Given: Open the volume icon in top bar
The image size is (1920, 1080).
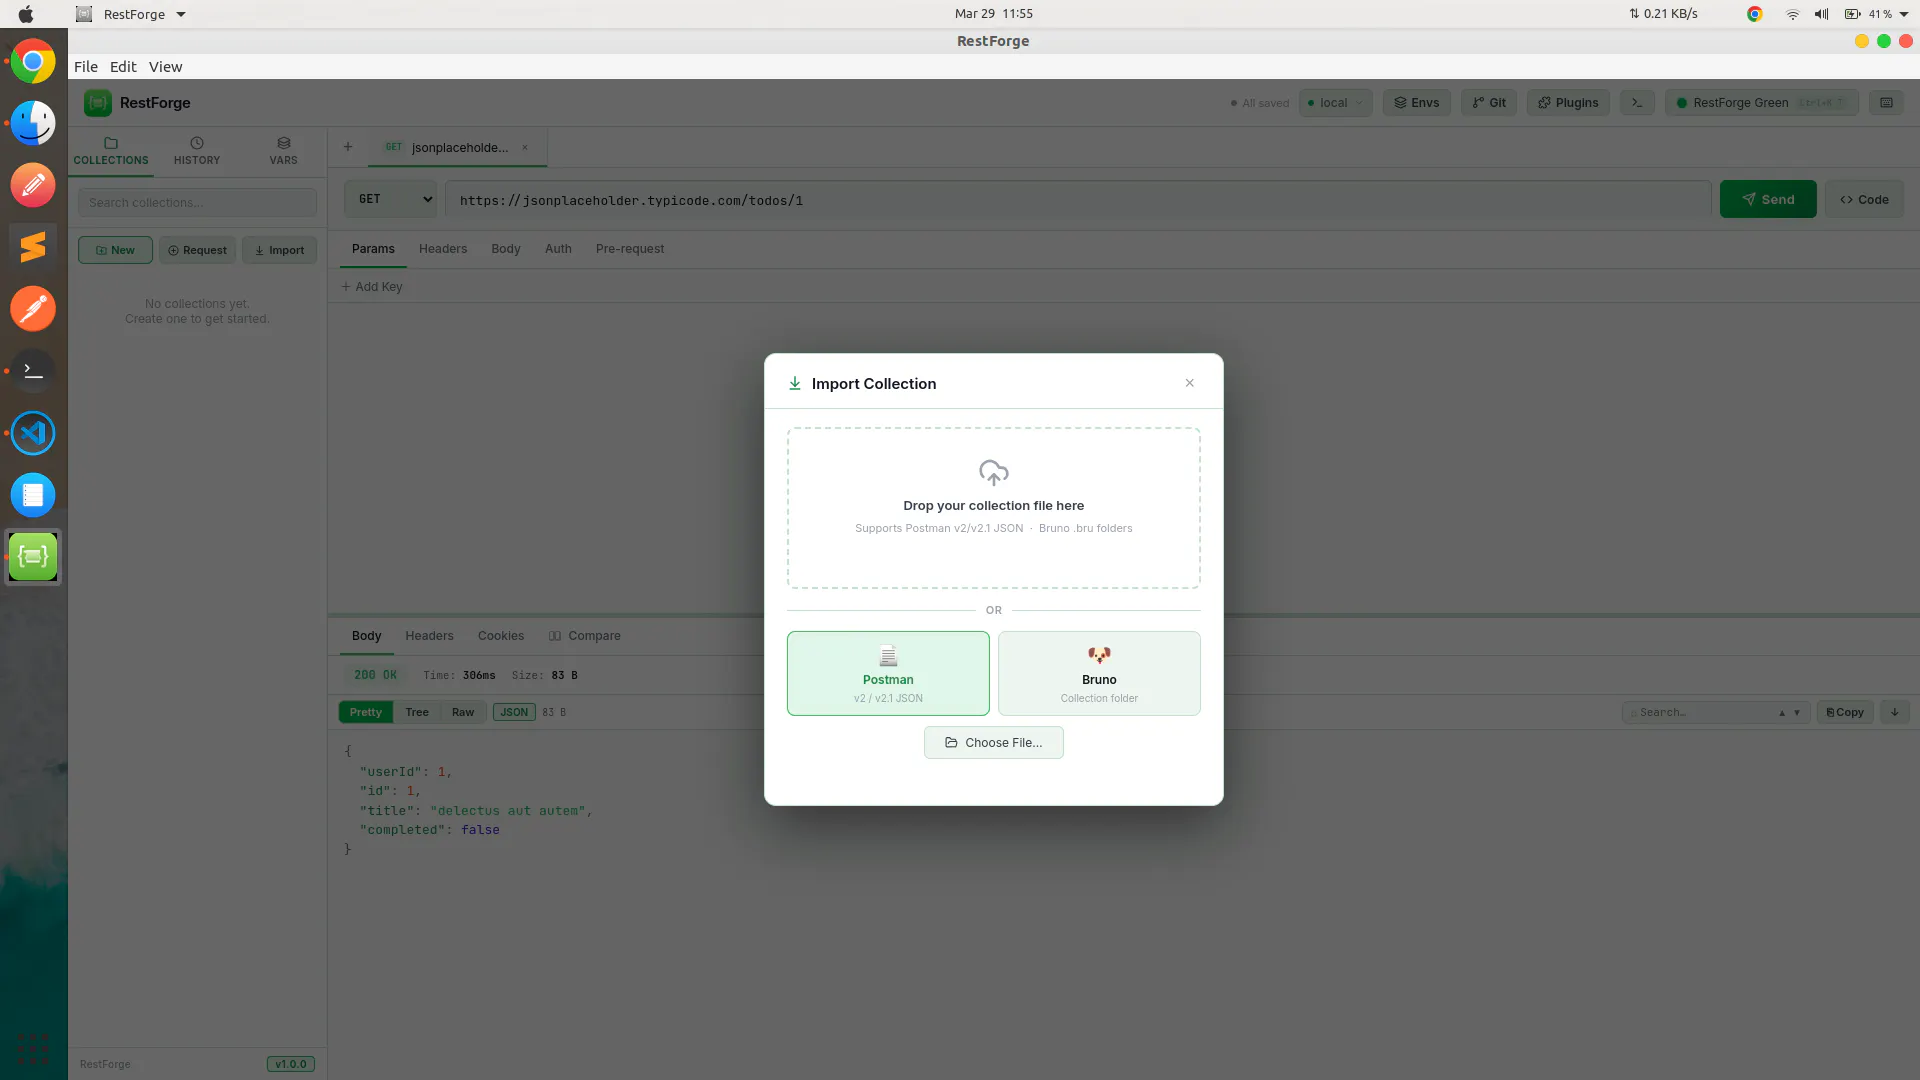Looking at the screenshot, I should click(1822, 14).
